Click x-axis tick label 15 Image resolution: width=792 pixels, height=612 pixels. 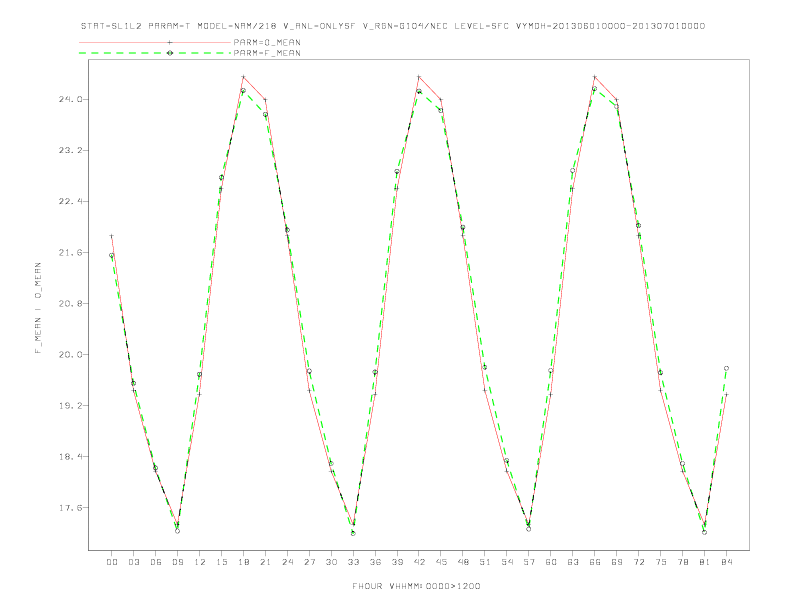[x=221, y=562]
